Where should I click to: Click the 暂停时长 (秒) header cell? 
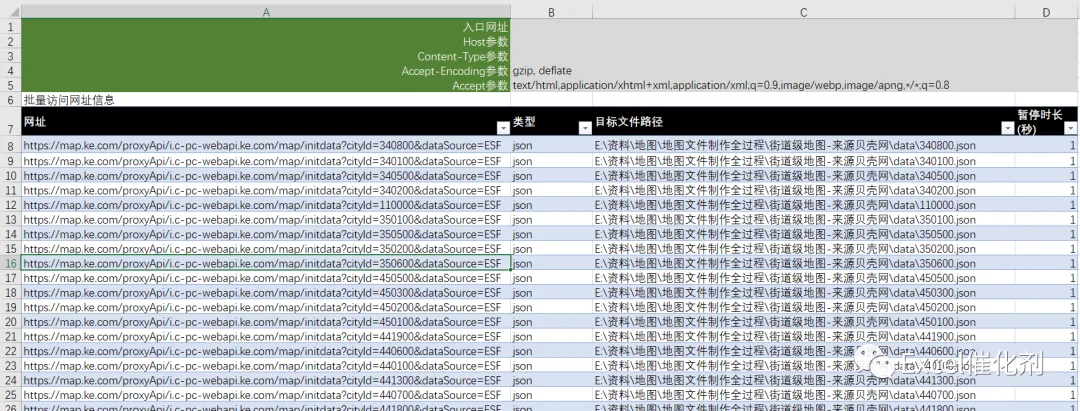1047,121
